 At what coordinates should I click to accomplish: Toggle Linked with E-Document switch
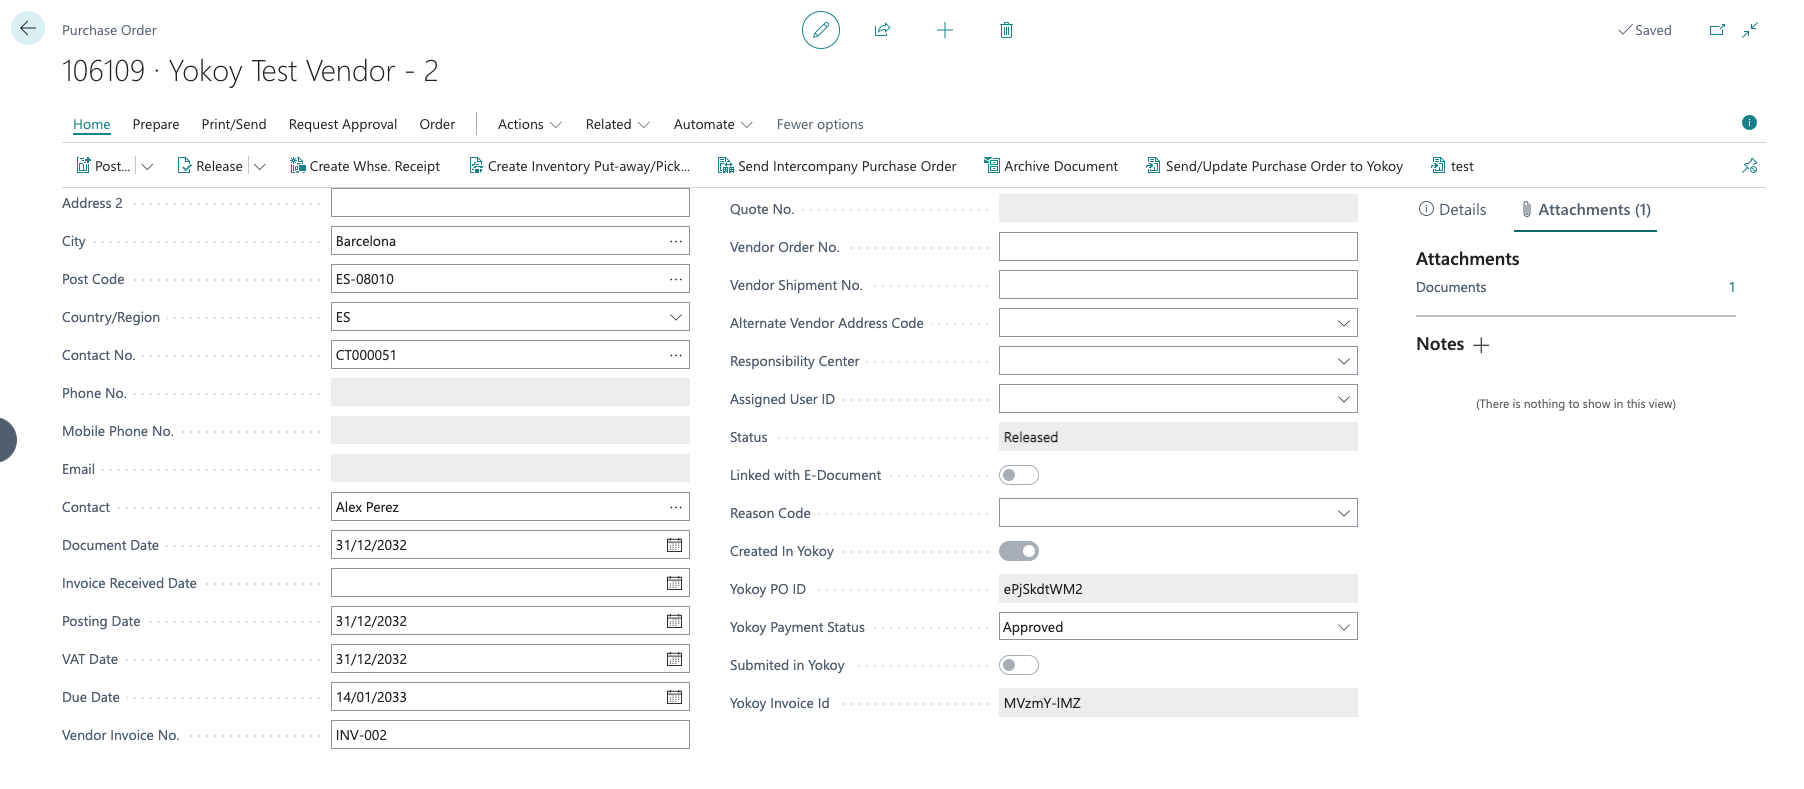tap(1019, 475)
